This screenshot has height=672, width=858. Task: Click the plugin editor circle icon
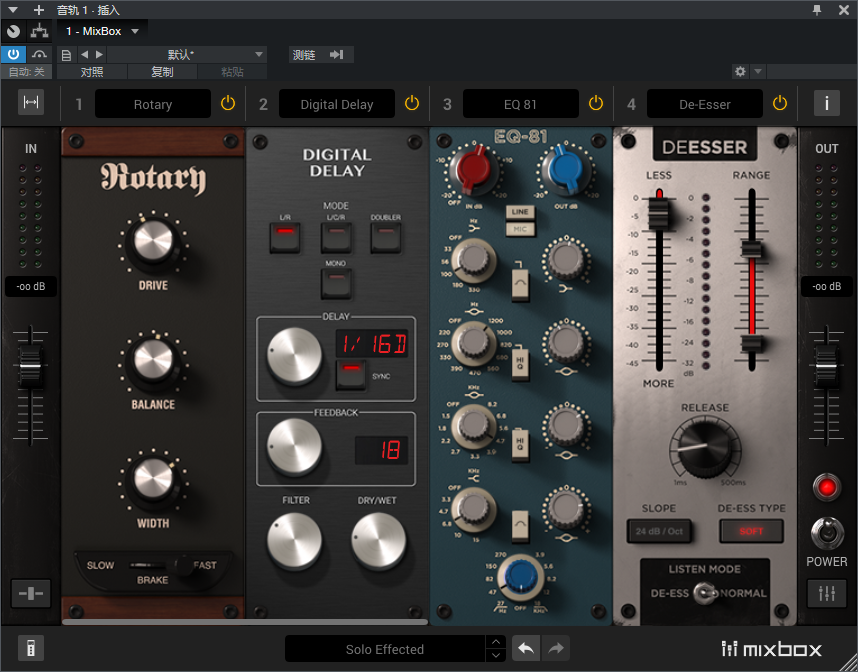[13, 31]
